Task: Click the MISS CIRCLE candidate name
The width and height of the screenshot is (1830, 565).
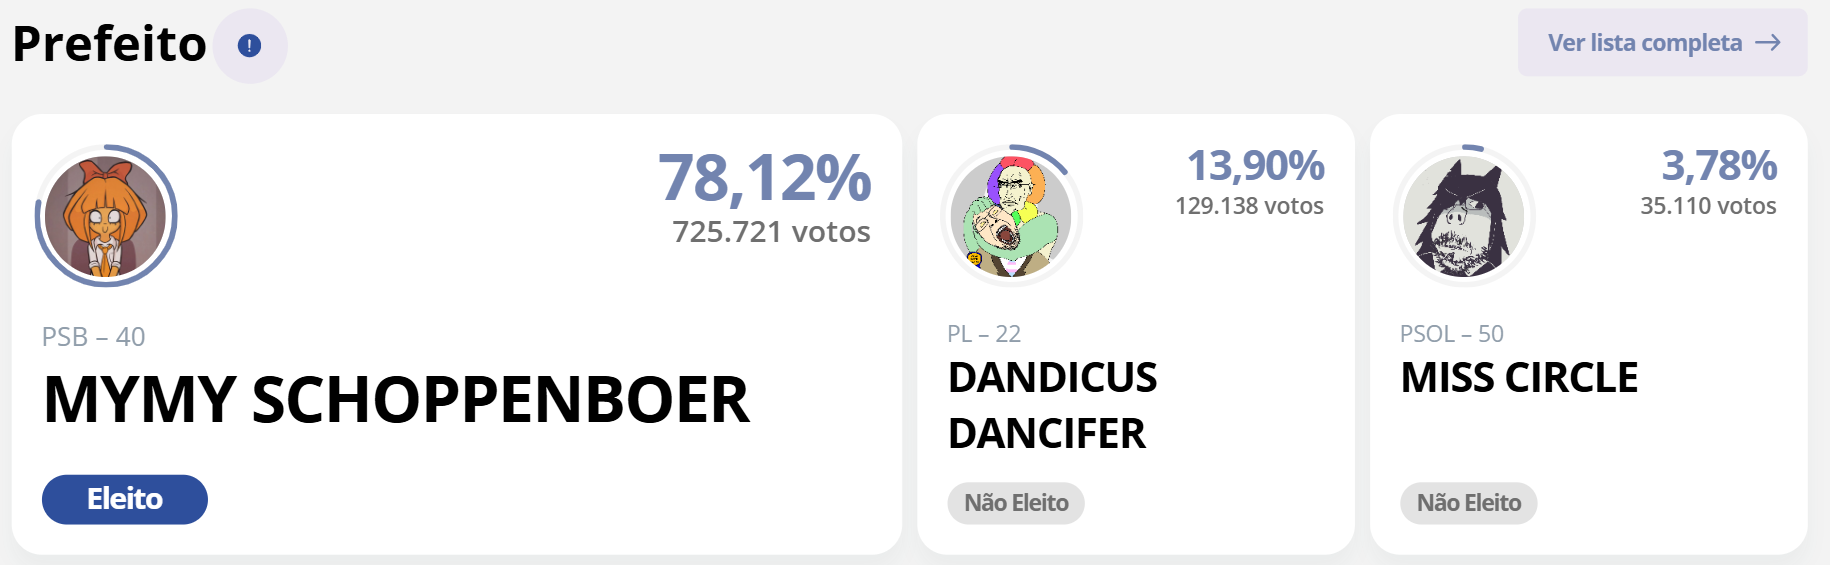Action: [1519, 378]
